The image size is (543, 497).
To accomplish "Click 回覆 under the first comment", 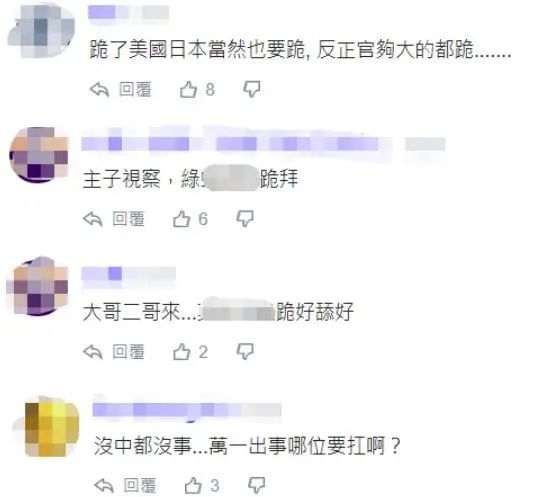I will coord(135,89).
